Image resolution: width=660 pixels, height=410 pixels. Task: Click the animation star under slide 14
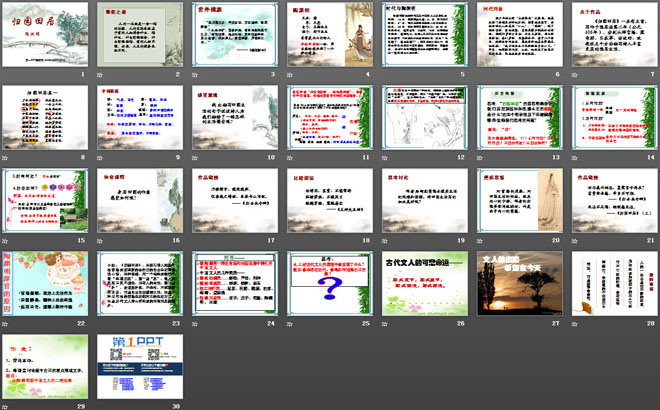click(x=575, y=158)
